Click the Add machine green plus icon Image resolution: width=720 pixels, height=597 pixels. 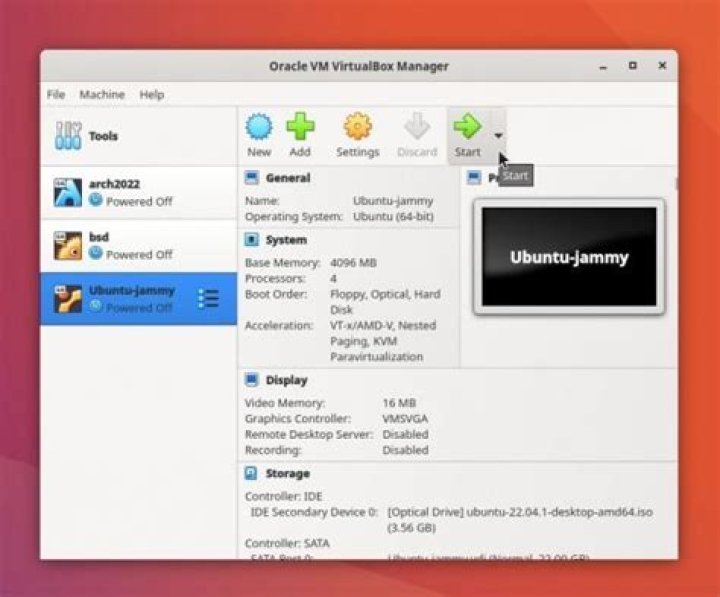pyautogui.click(x=300, y=126)
